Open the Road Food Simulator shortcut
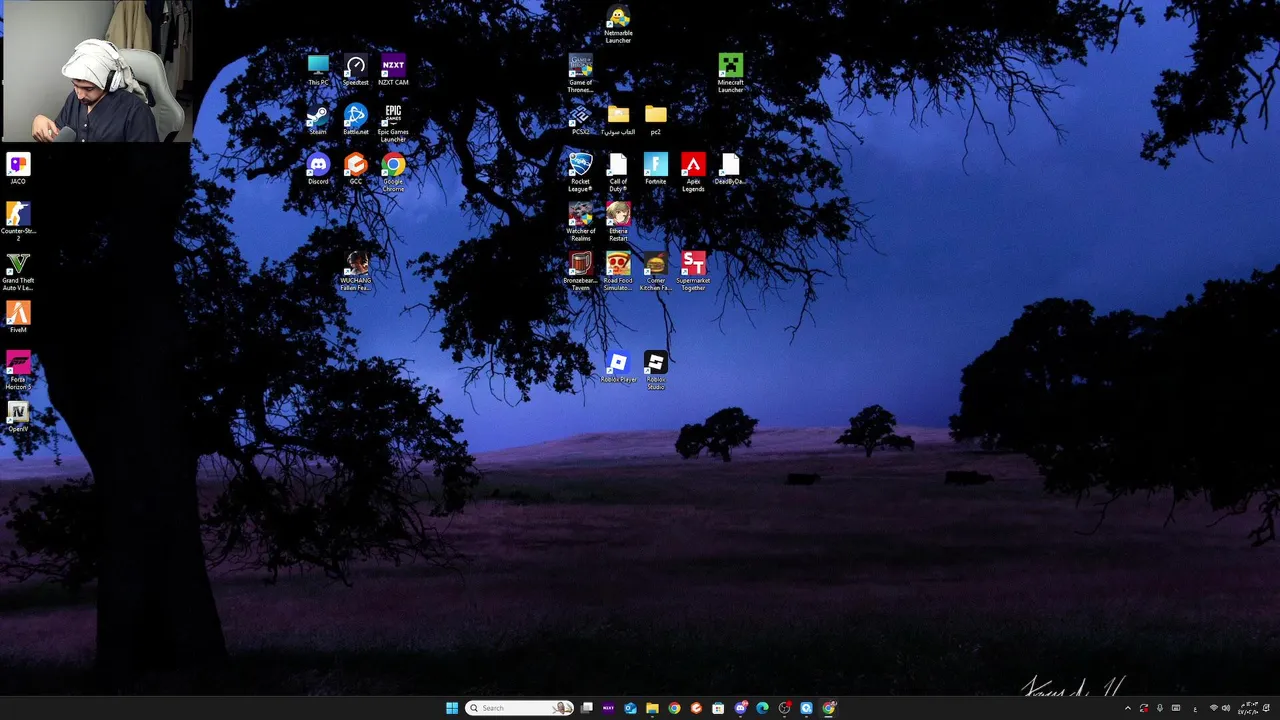 [x=618, y=271]
